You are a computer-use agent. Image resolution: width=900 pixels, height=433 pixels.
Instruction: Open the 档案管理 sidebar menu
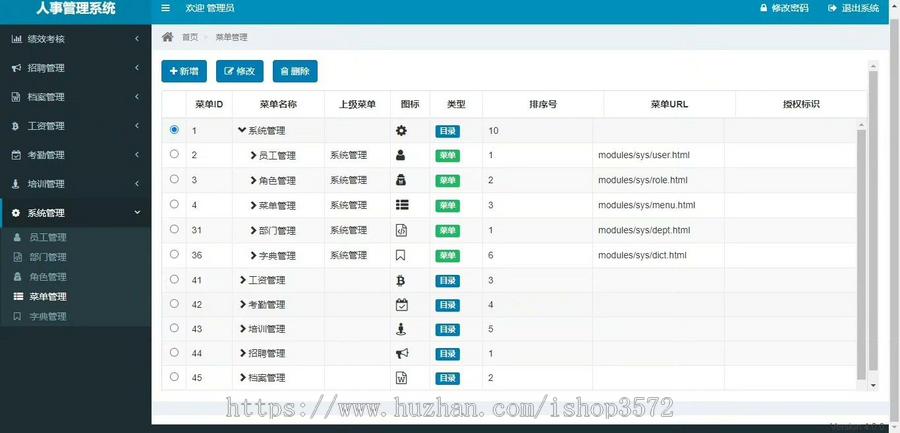75,97
